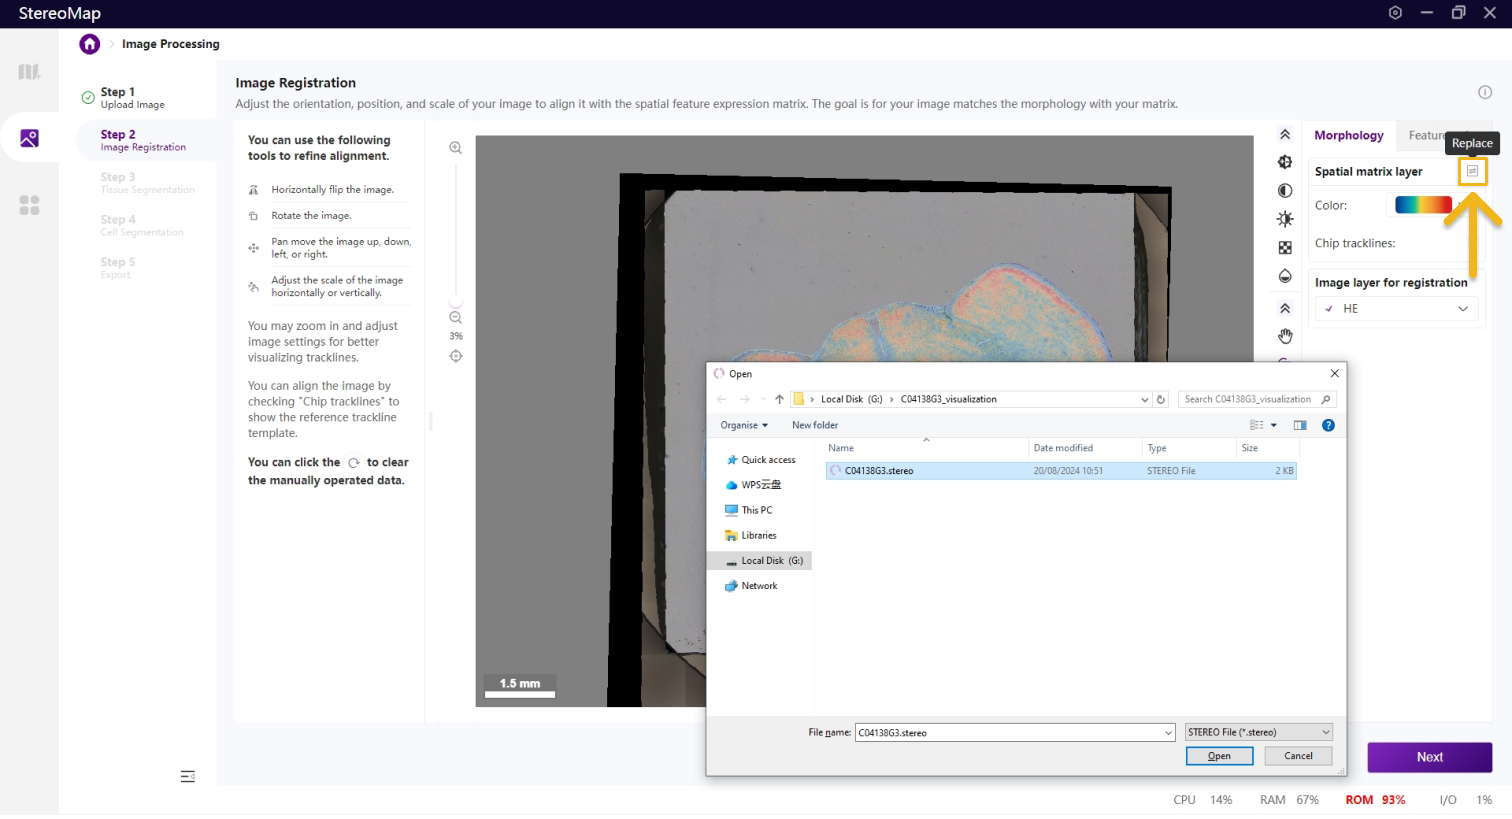Activate the hand pan tool

tap(1285, 336)
